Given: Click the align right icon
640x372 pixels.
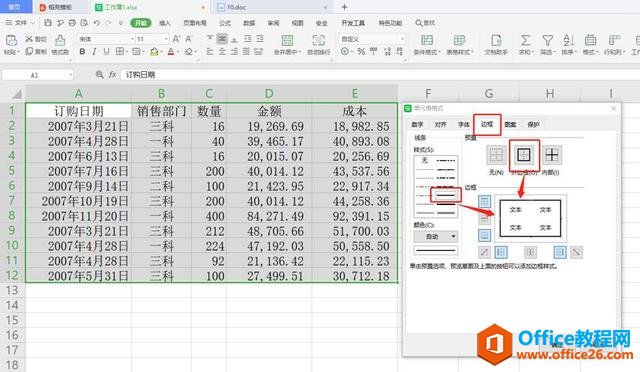Looking at the screenshot, I should pyautogui.click(x=234, y=52).
